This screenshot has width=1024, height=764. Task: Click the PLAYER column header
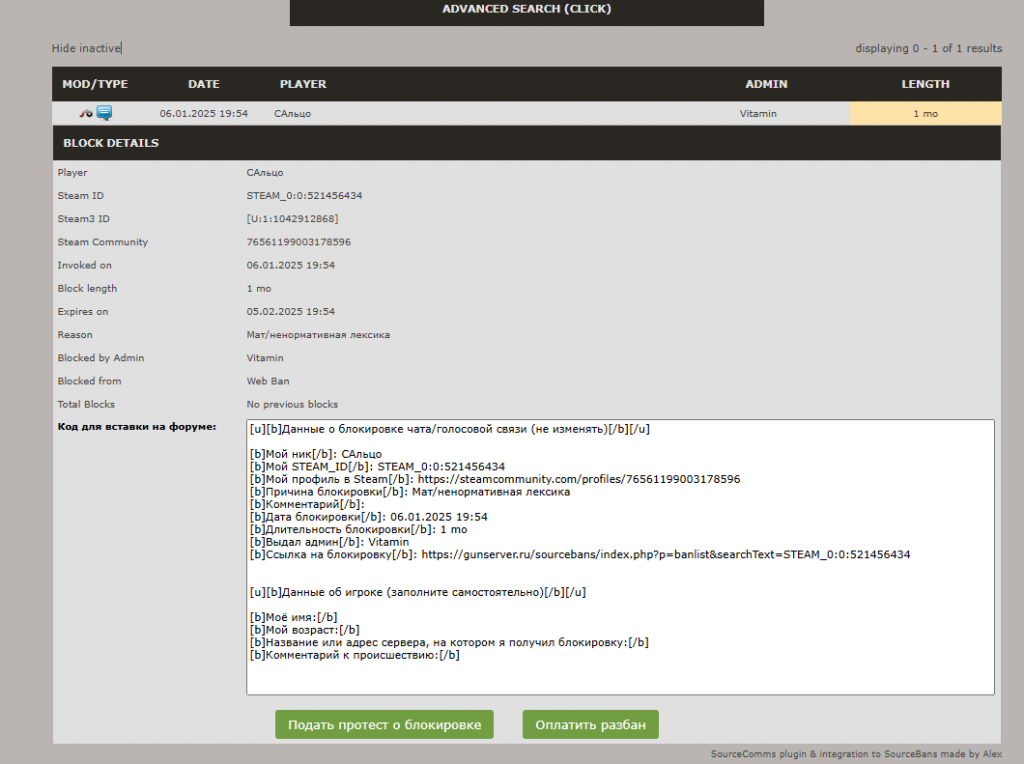tap(303, 84)
